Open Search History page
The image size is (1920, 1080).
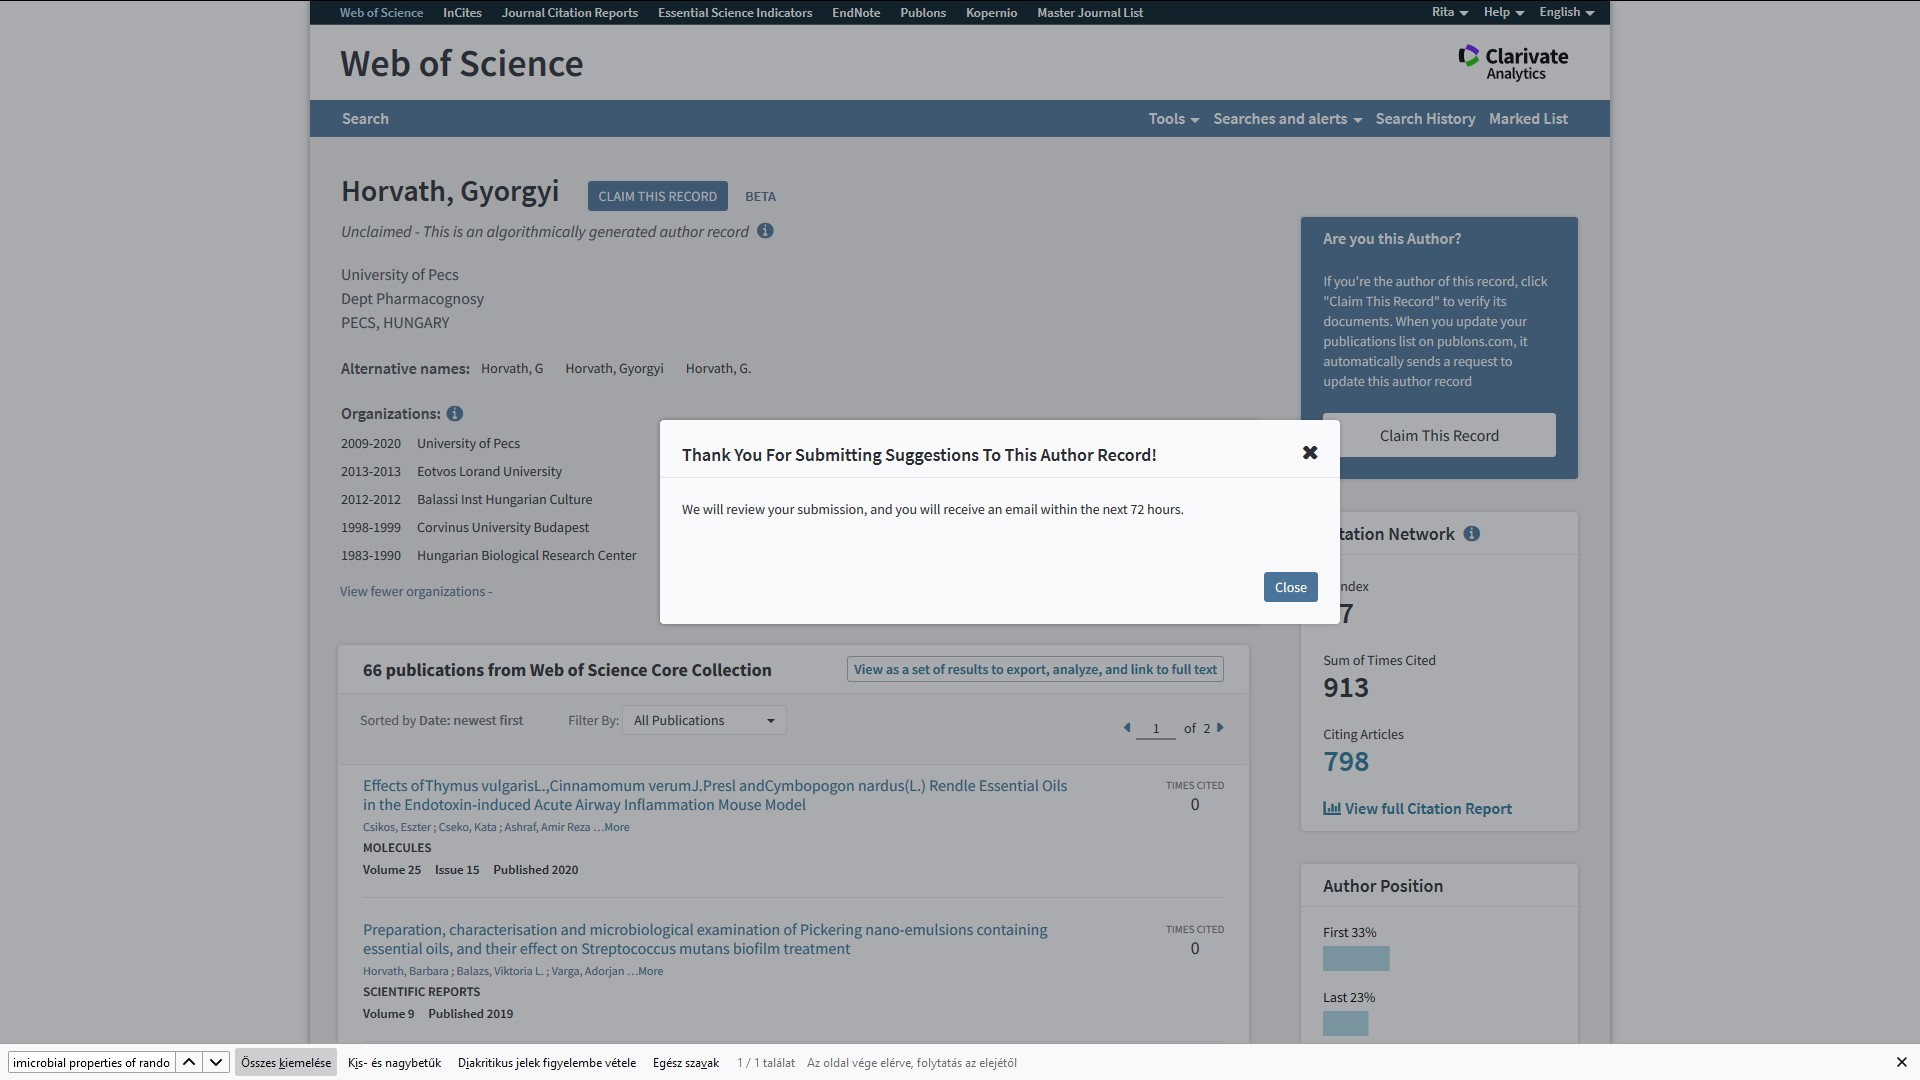(1425, 118)
